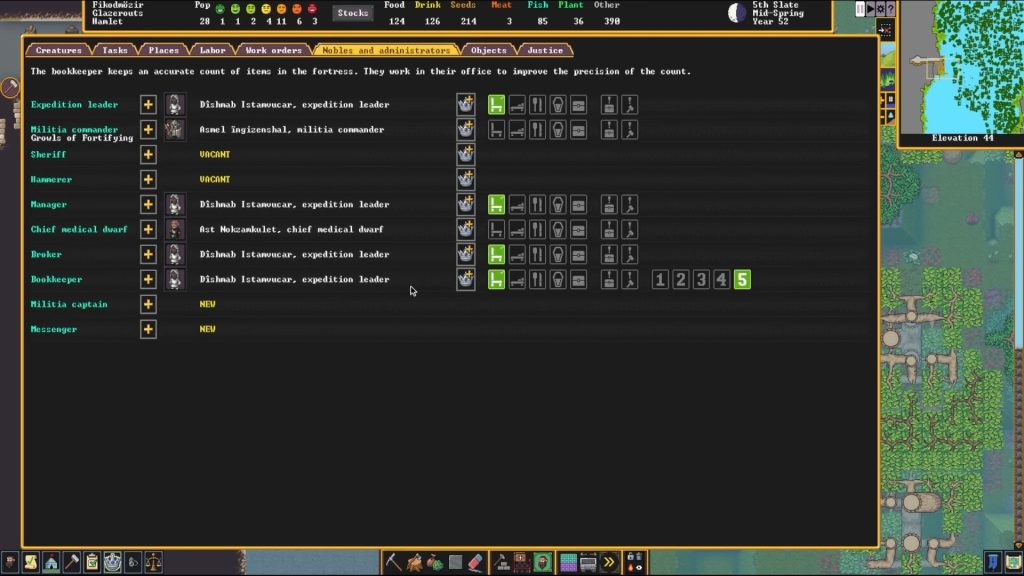Expand candidates for Chief medical dwarf with plus

click(148, 229)
